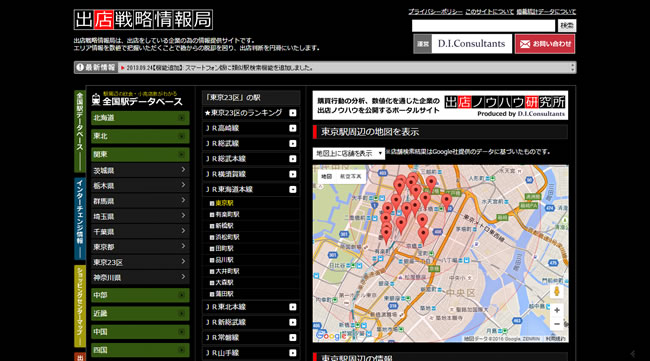Open the プライバシーポリシー link

click(435, 12)
